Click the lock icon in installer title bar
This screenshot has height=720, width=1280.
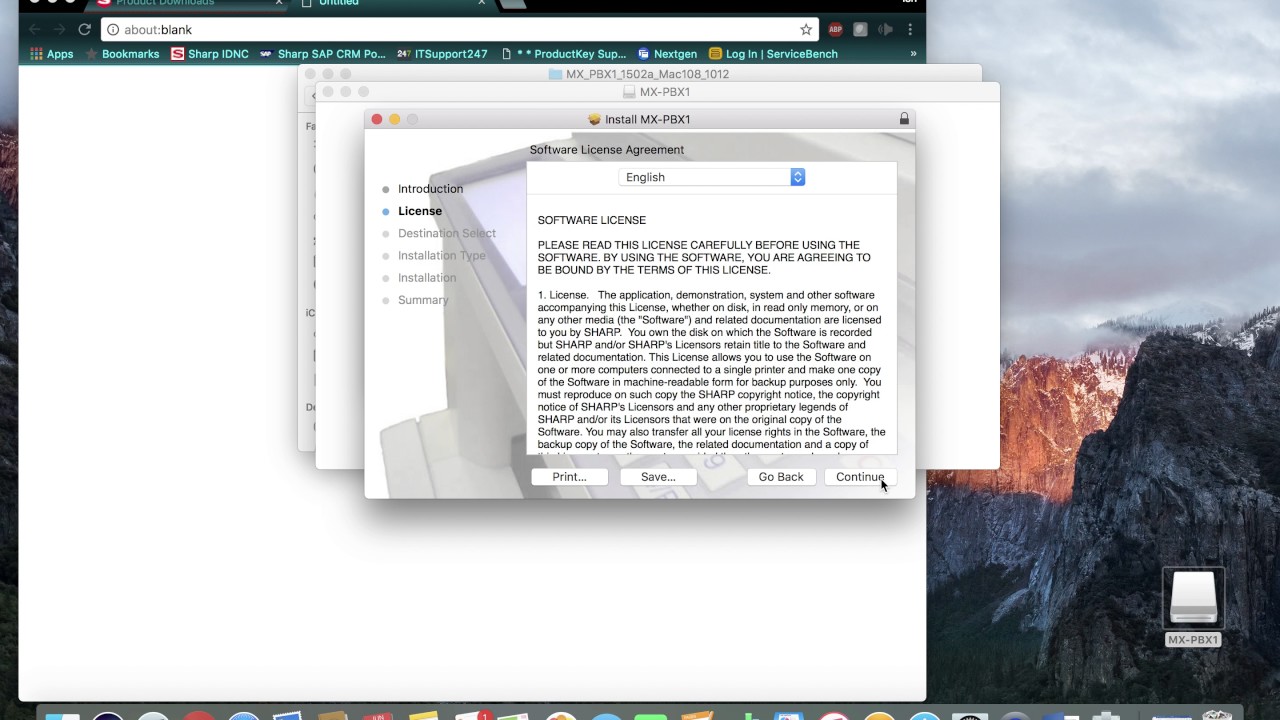point(904,119)
